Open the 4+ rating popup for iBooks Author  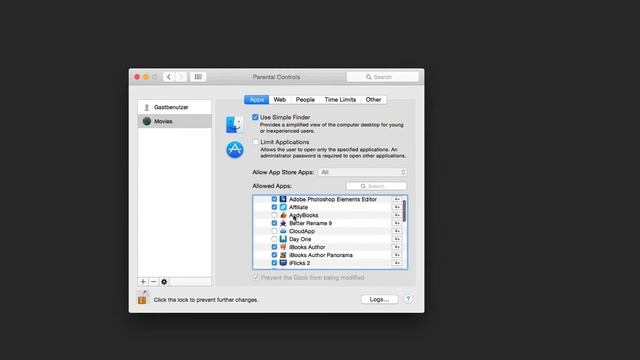tap(397, 247)
